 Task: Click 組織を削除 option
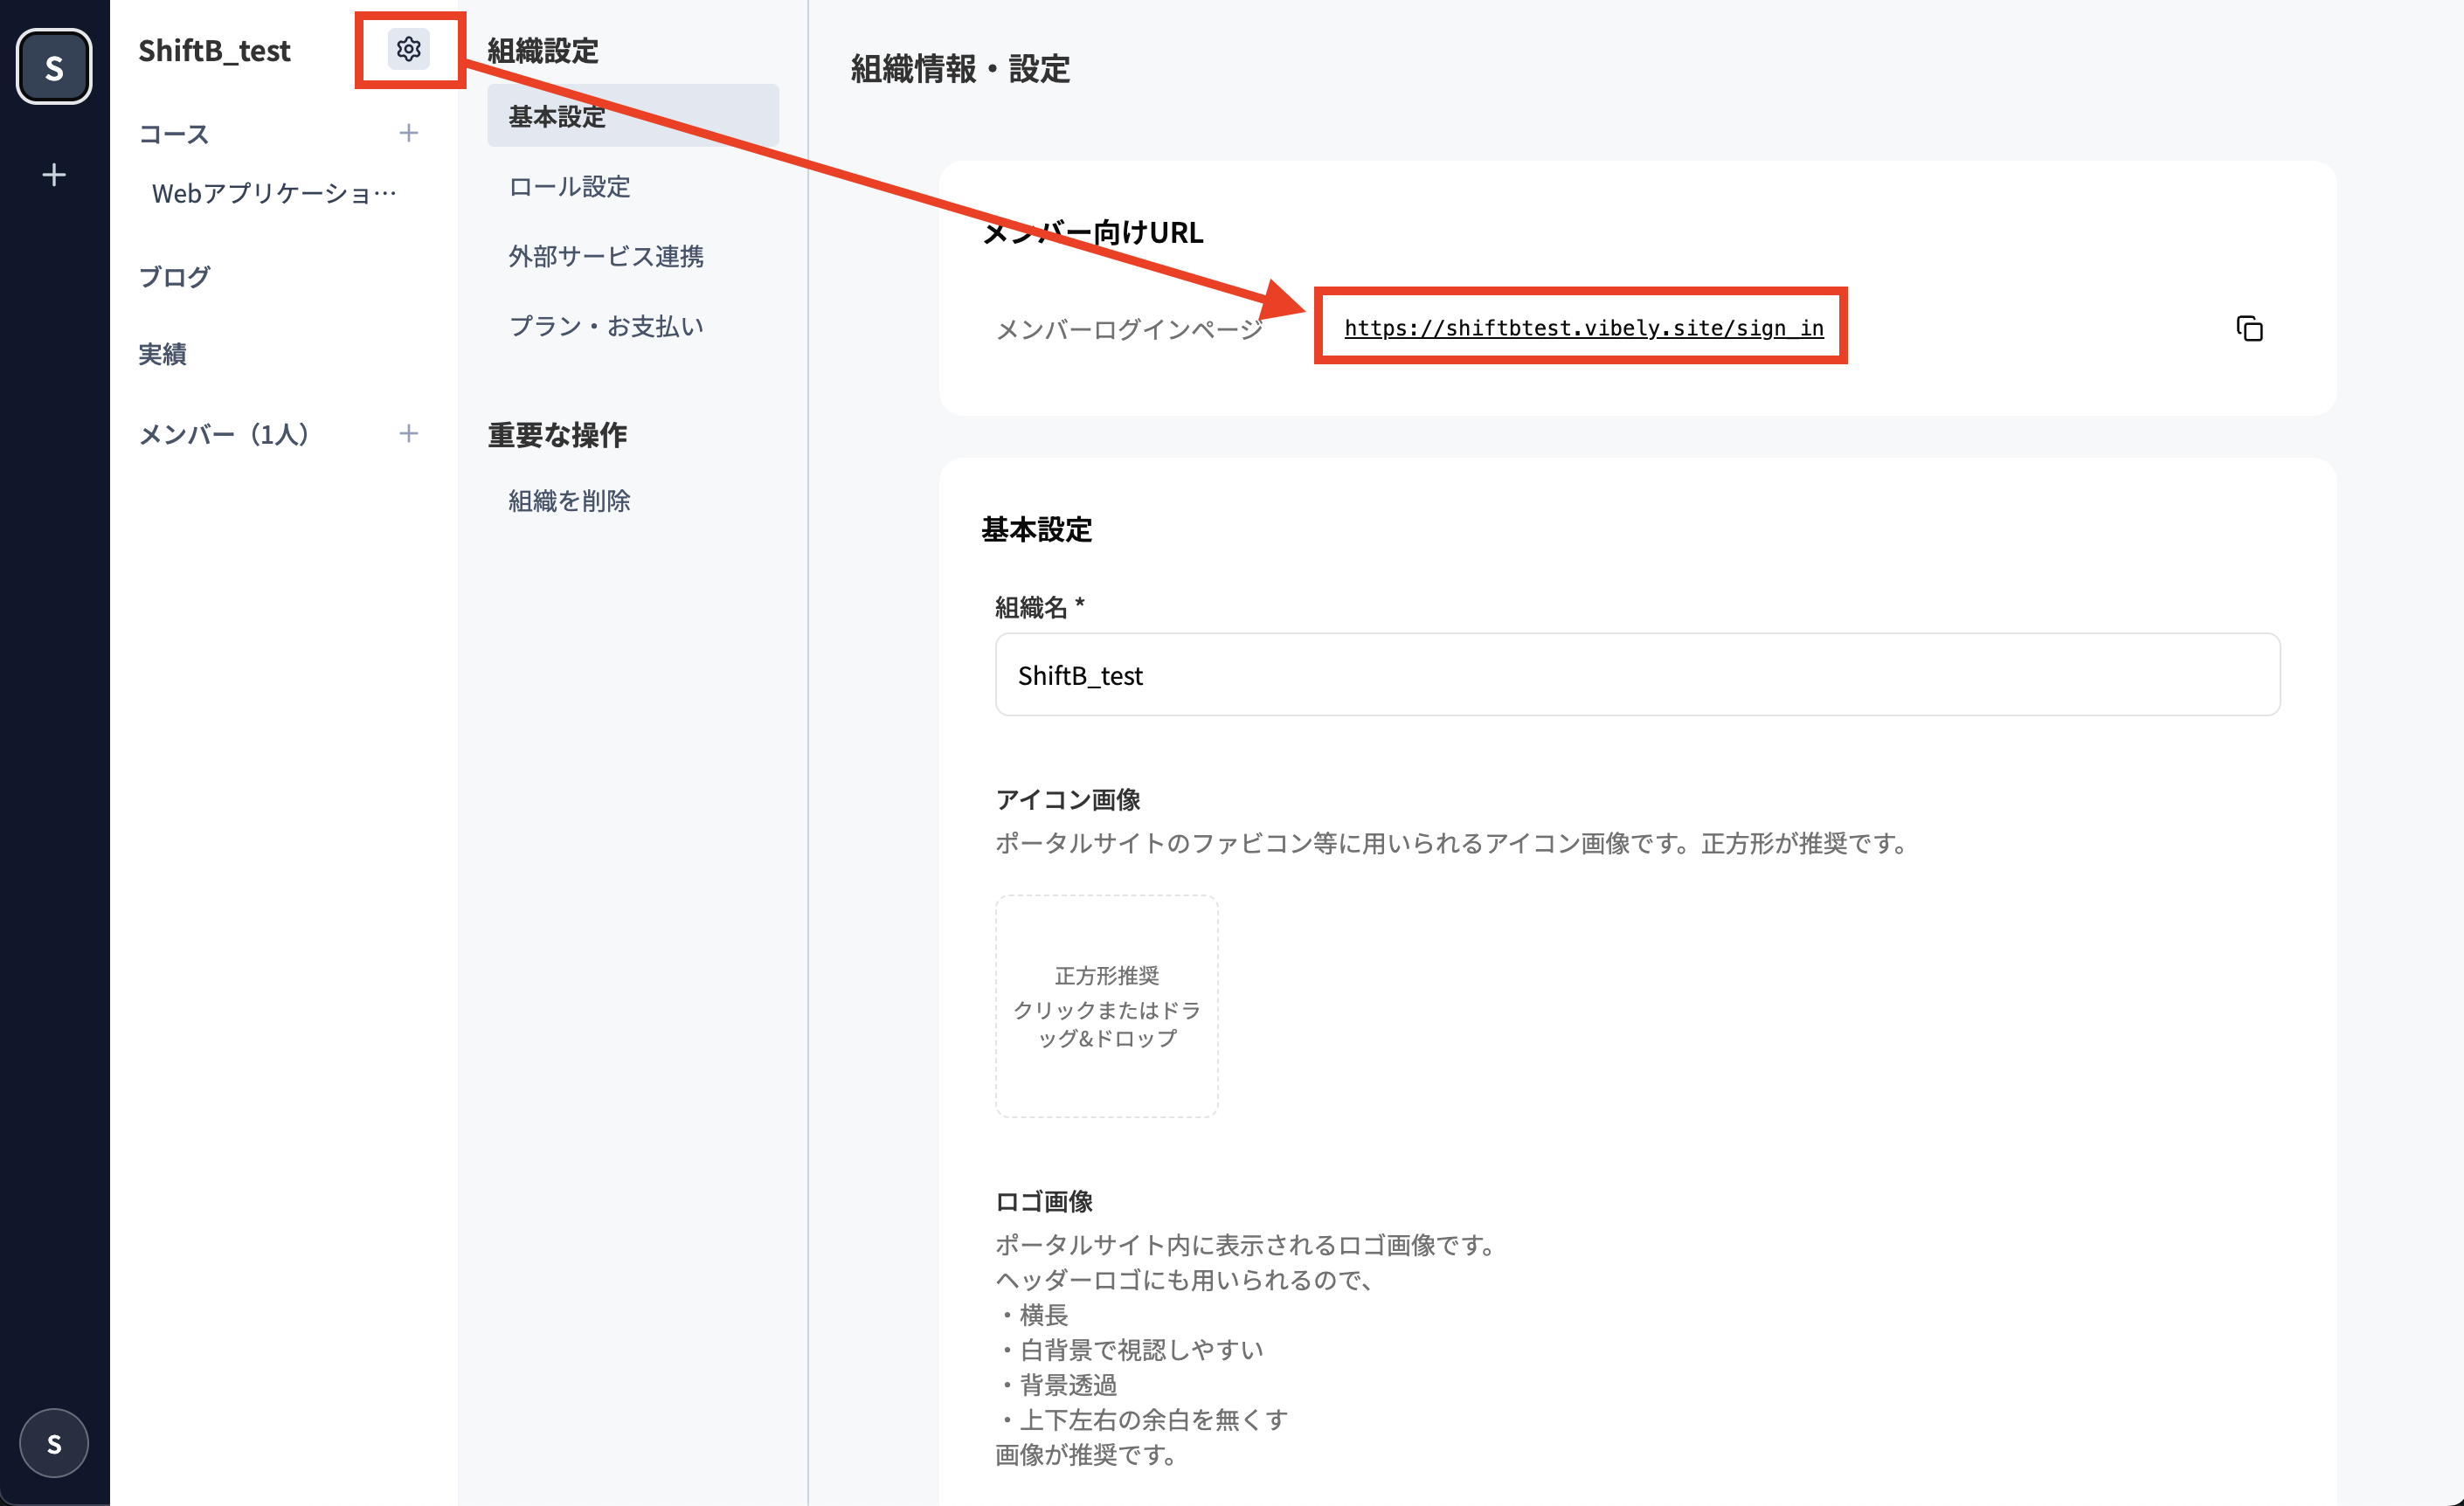pos(569,500)
